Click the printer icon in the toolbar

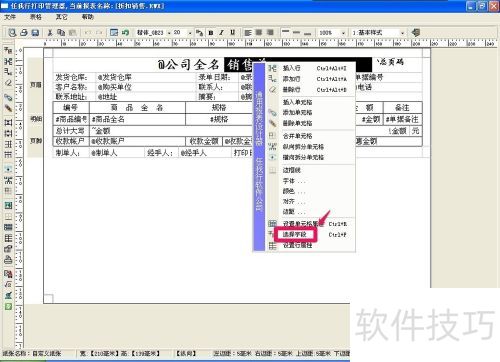(x=24, y=32)
